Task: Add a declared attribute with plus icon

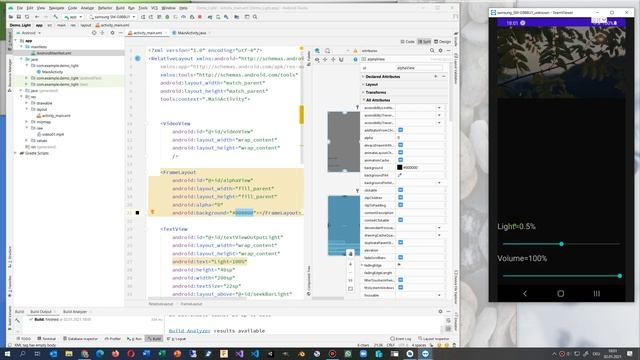Action: click(436, 77)
